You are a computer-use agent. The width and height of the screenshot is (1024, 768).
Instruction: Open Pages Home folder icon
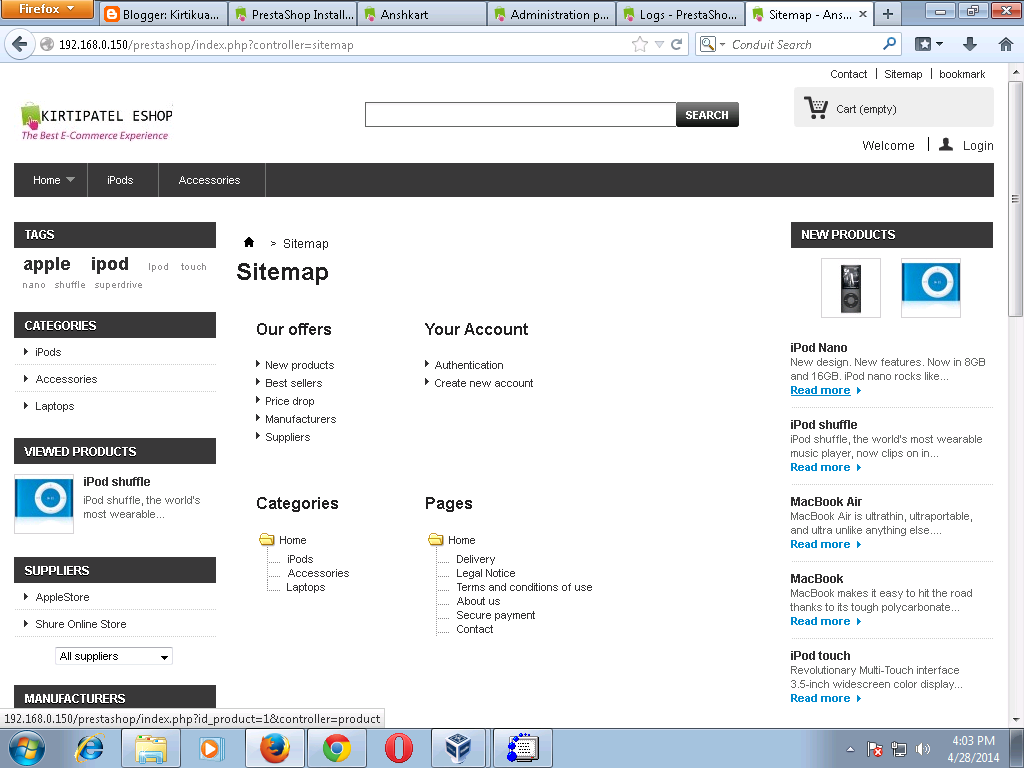[x=436, y=539]
